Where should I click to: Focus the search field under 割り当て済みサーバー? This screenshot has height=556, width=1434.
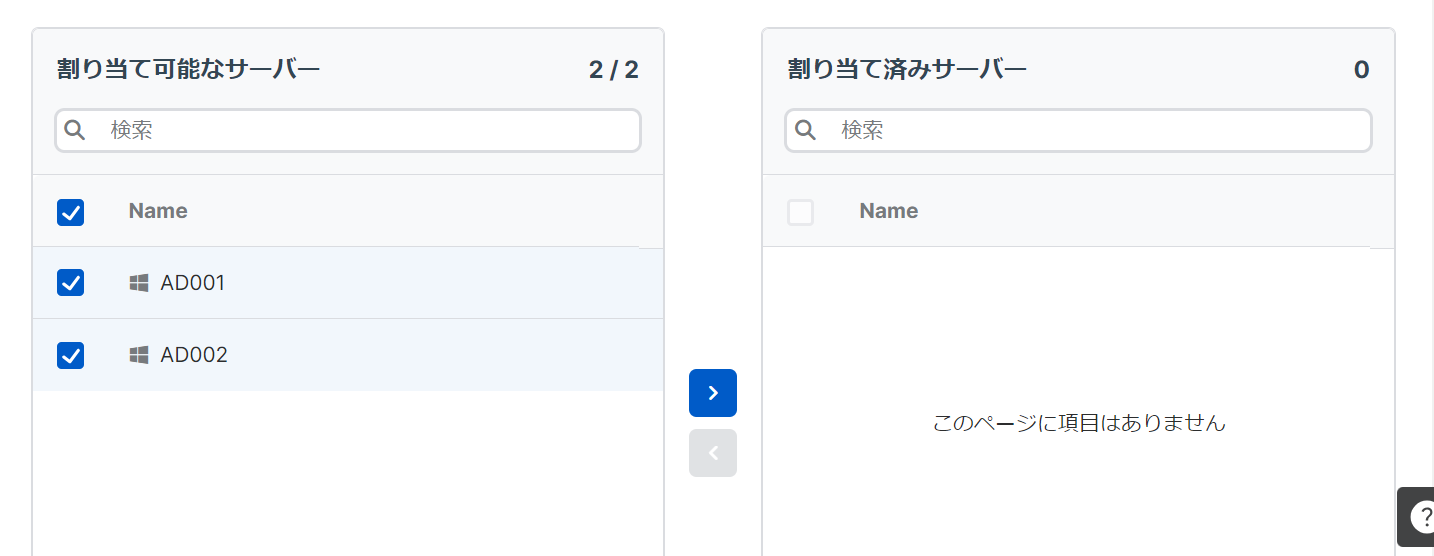pos(1090,130)
